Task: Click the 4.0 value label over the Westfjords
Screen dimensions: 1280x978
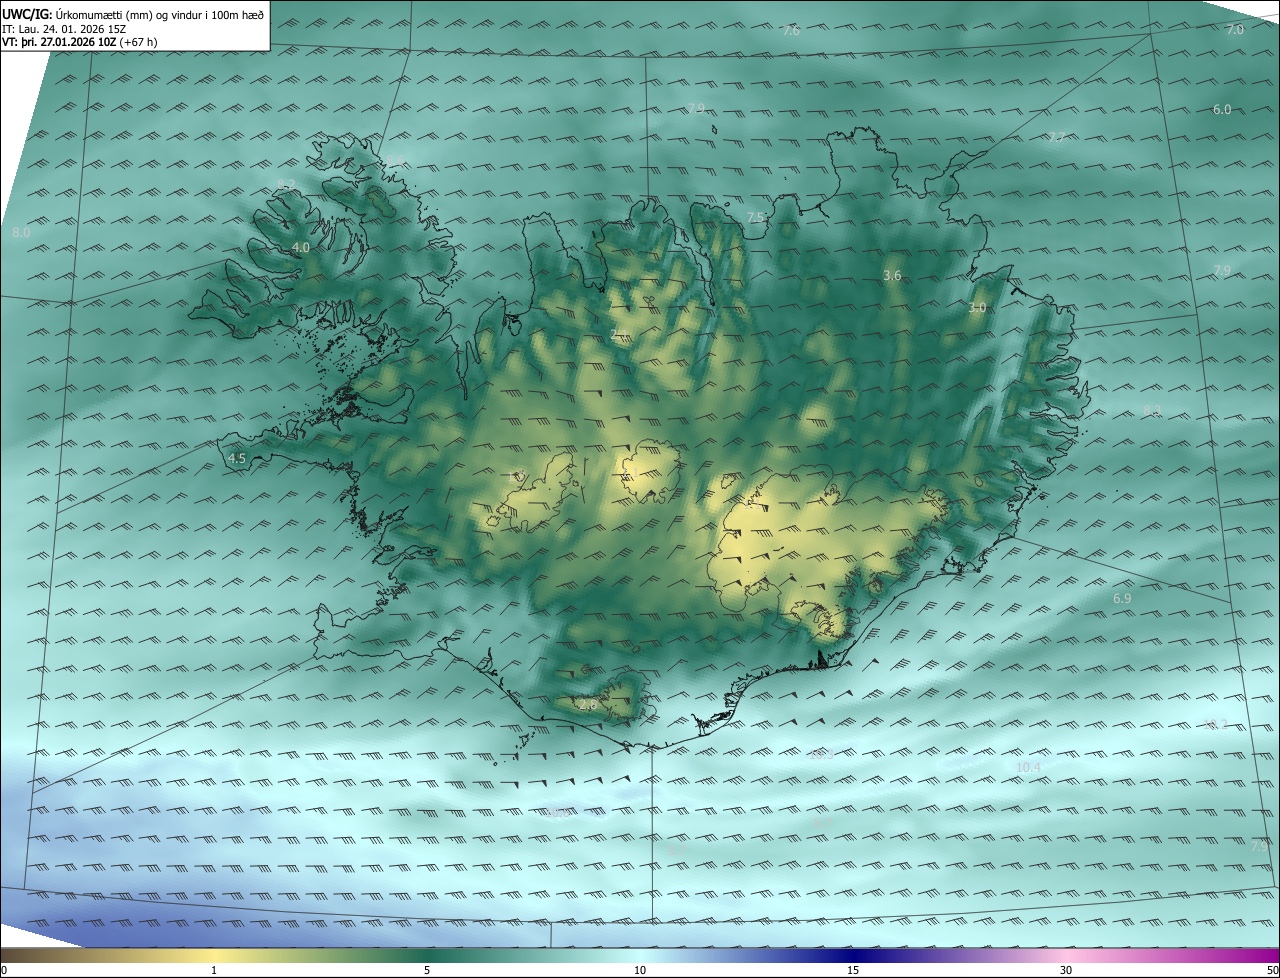Action: (301, 247)
